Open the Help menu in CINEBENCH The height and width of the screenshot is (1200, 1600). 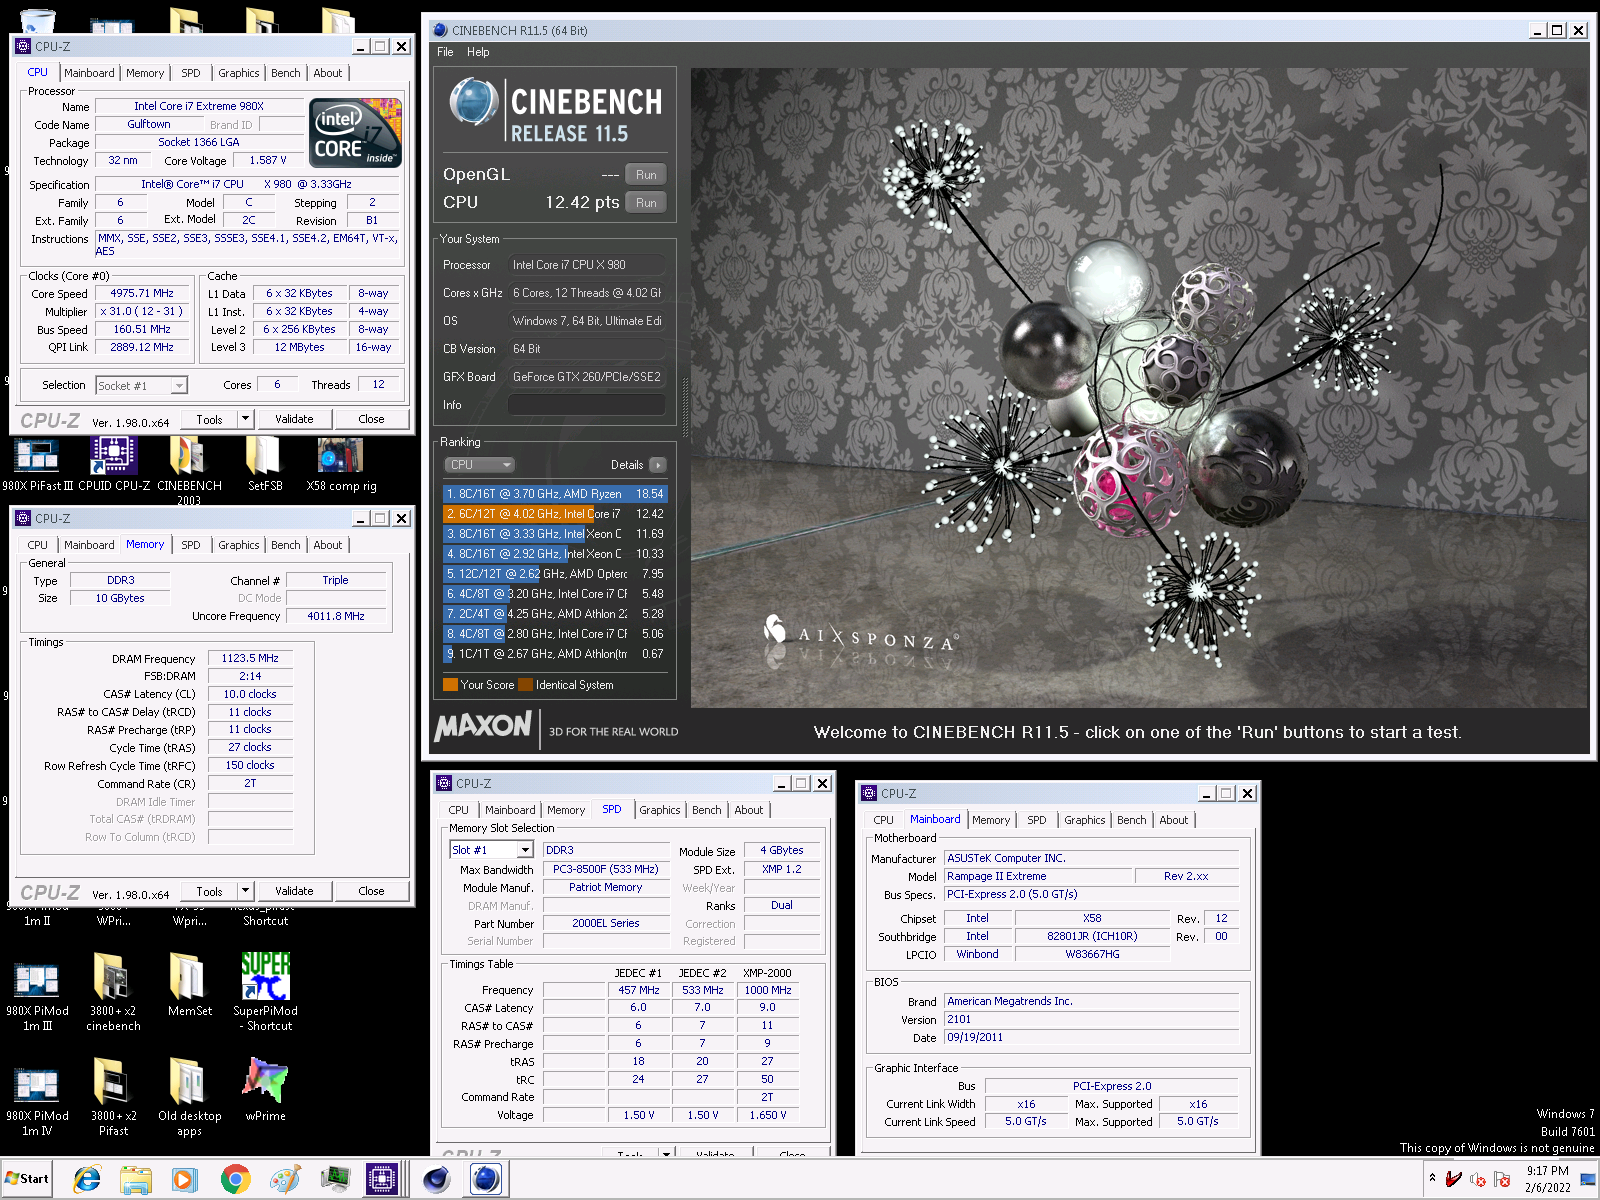click(478, 52)
